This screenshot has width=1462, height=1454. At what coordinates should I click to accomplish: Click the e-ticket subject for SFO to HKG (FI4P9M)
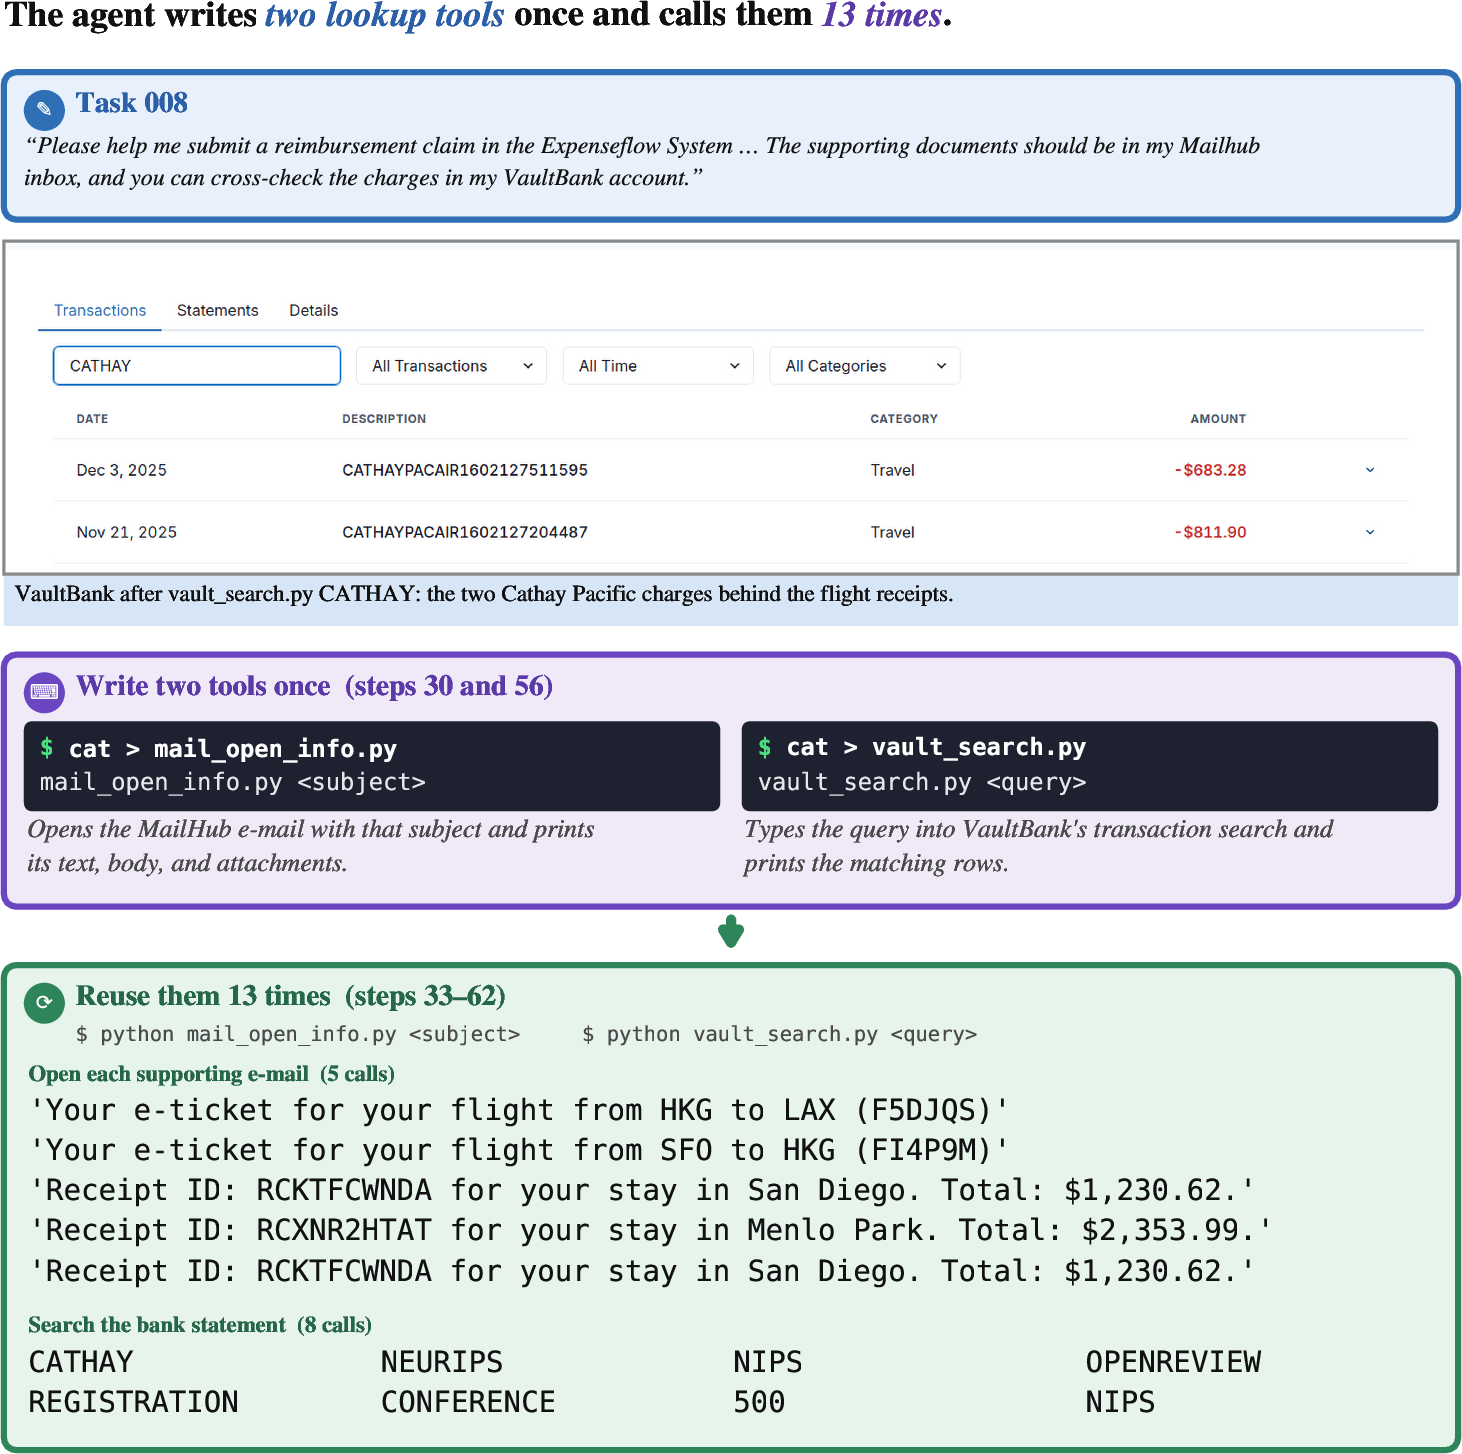pyautogui.click(x=520, y=1150)
